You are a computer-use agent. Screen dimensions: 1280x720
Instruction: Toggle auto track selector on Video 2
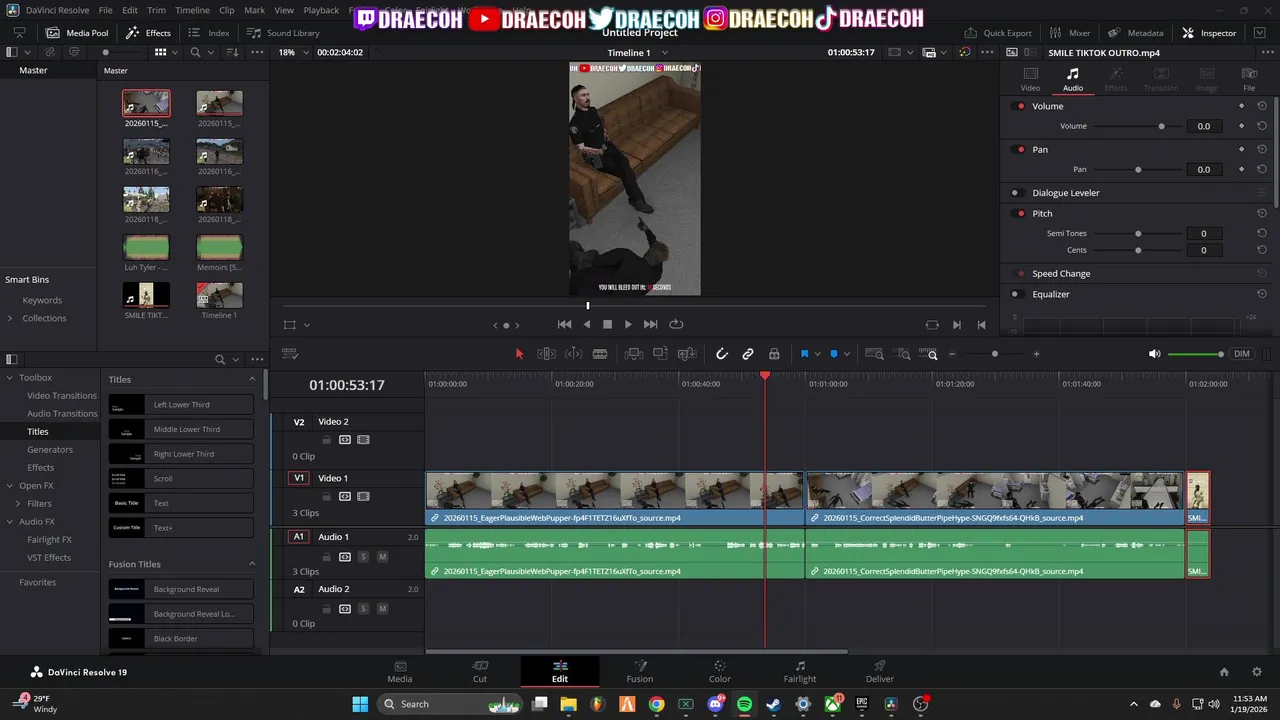pyautogui.click(x=345, y=439)
